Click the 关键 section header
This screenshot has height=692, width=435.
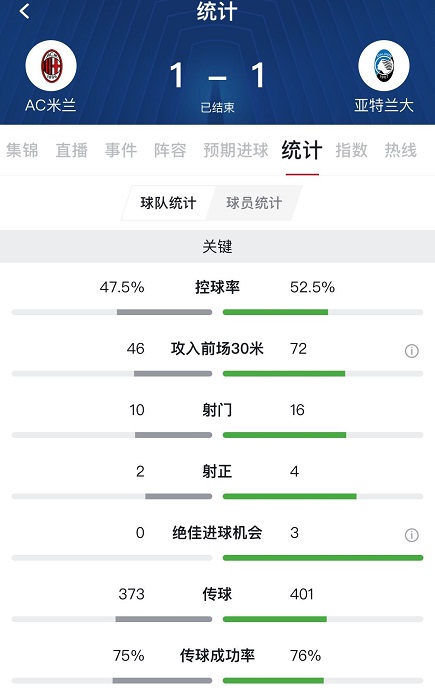click(x=218, y=246)
